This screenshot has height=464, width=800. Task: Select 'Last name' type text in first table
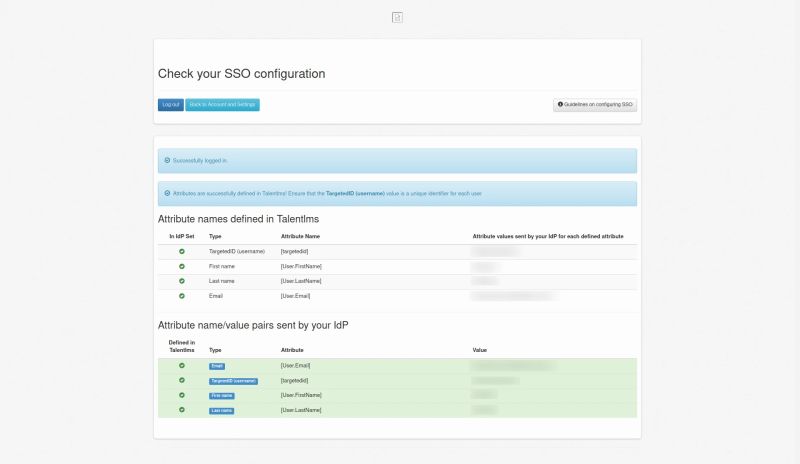pos(221,281)
